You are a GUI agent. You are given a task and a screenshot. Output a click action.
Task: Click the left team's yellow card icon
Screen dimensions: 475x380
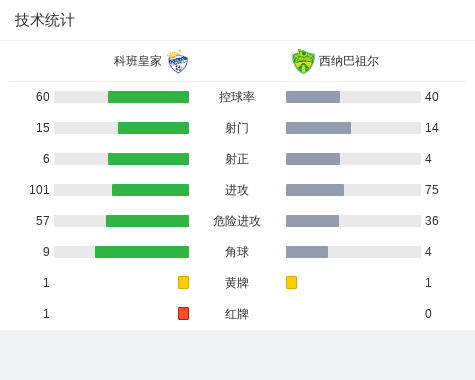tap(183, 282)
